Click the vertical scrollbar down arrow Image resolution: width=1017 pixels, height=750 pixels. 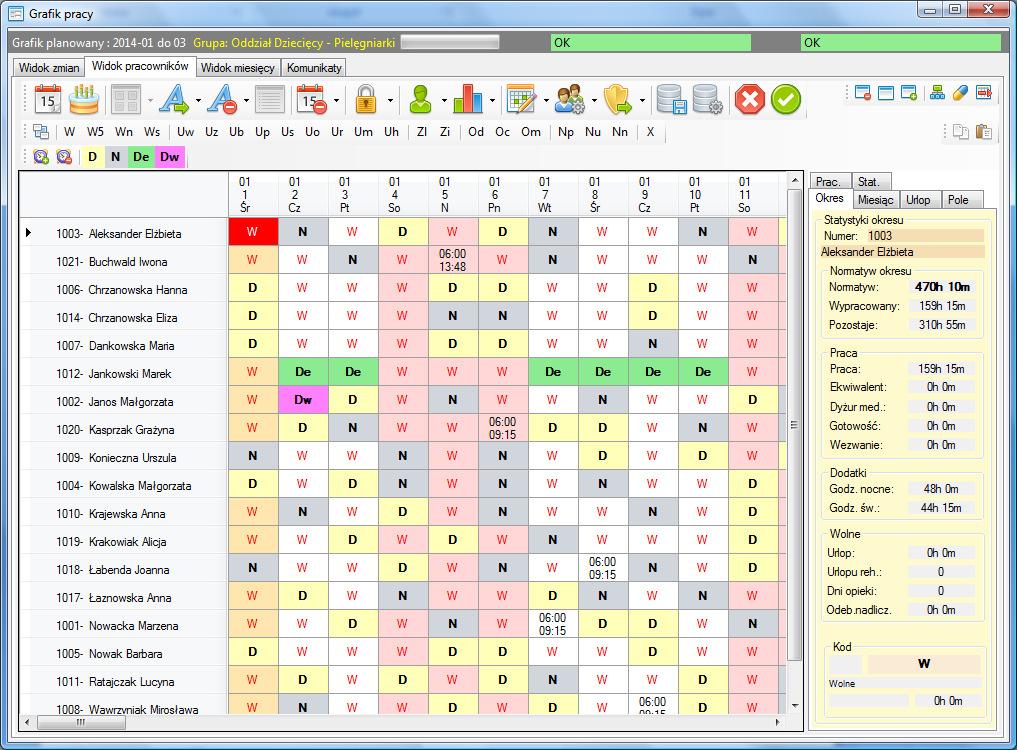(x=795, y=706)
